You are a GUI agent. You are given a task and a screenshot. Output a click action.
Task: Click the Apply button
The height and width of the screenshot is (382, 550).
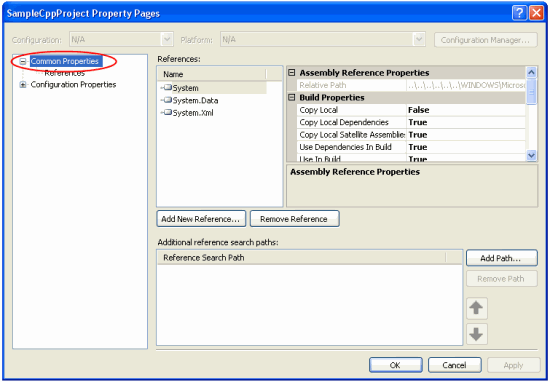[x=514, y=365]
